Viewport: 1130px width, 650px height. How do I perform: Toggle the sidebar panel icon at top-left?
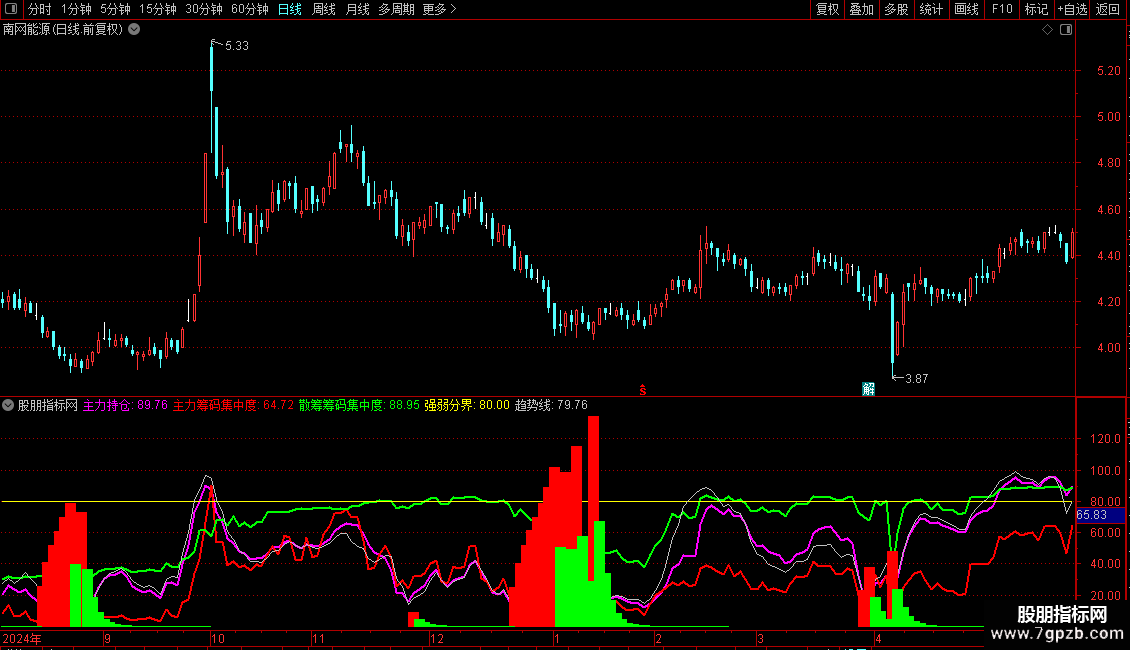coord(11,9)
